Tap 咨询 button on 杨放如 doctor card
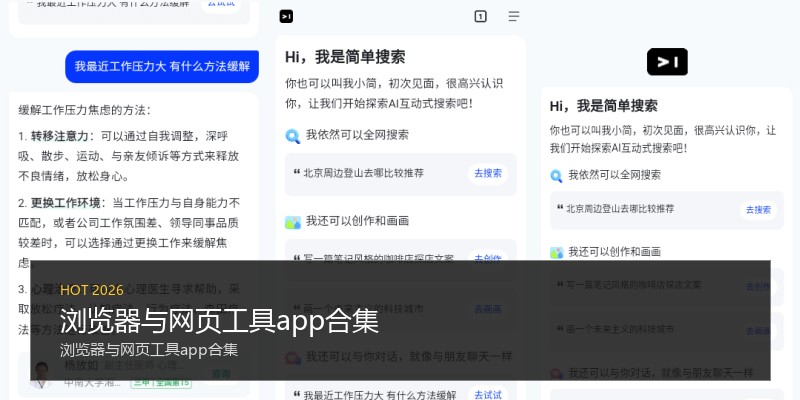This screenshot has width=800, height=400. 221,374
